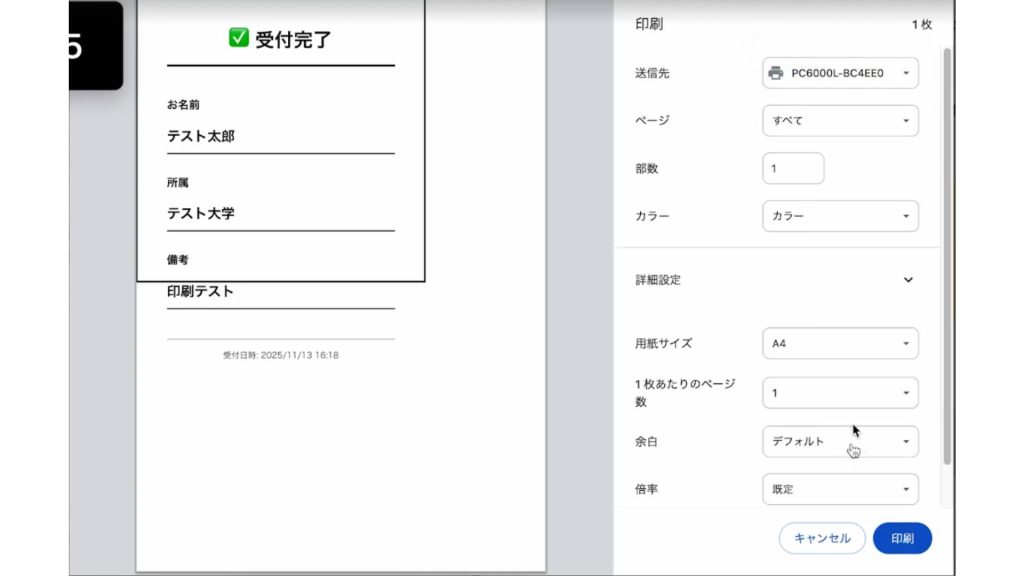Click the テスト太郎 name in the preview
Screen dimensions: 1024x576
click(201, 136)
